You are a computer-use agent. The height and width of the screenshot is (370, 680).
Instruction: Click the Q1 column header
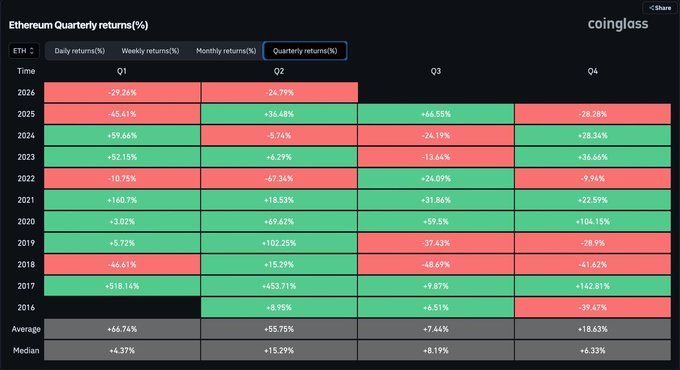pos(122,71)
